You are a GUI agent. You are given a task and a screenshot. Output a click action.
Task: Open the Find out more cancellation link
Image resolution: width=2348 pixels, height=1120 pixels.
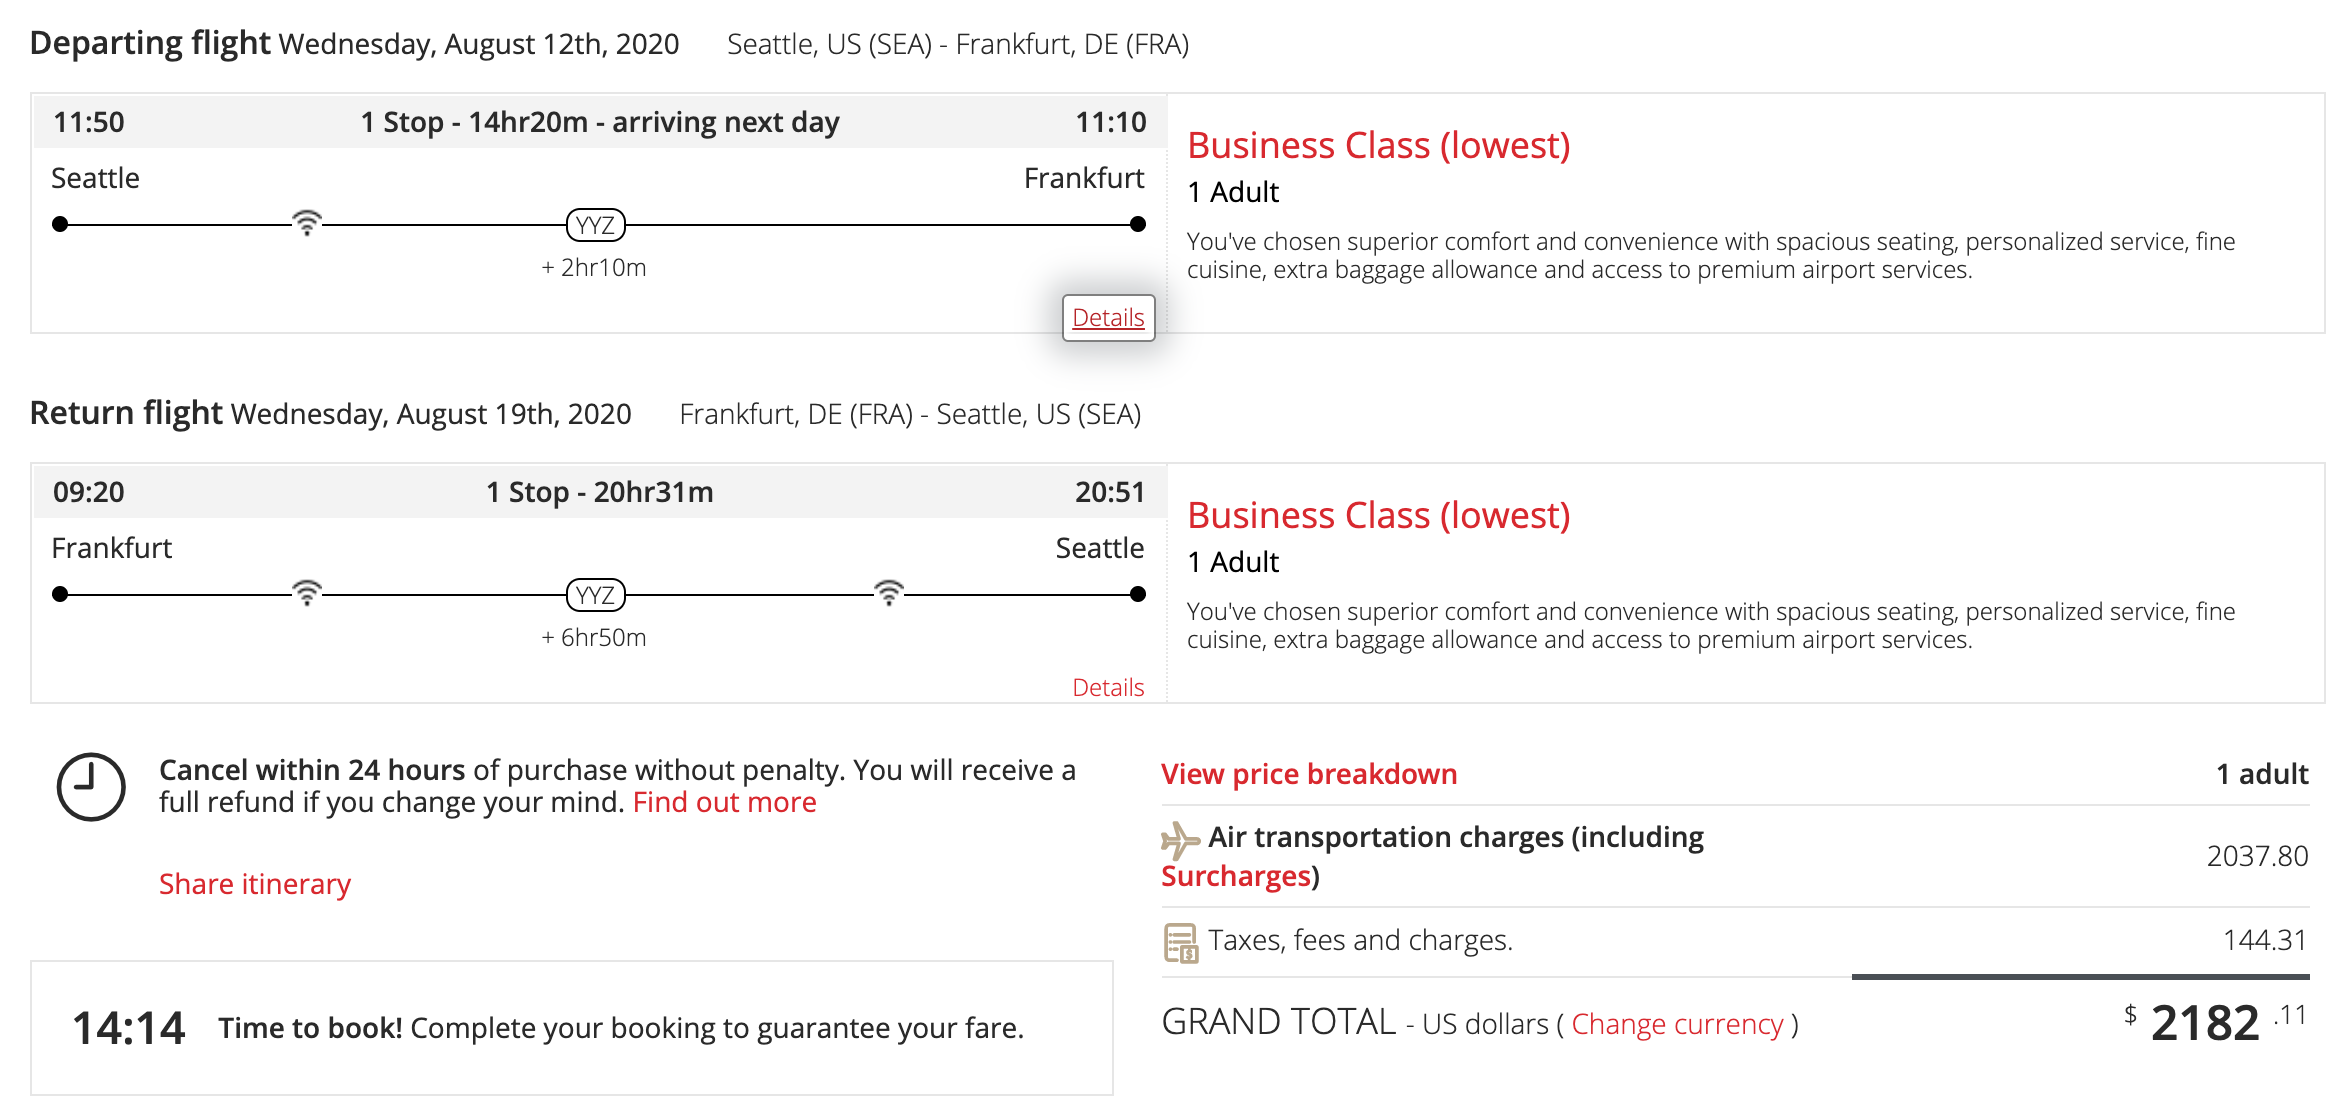pyautogui.click(x=724, y=802)
